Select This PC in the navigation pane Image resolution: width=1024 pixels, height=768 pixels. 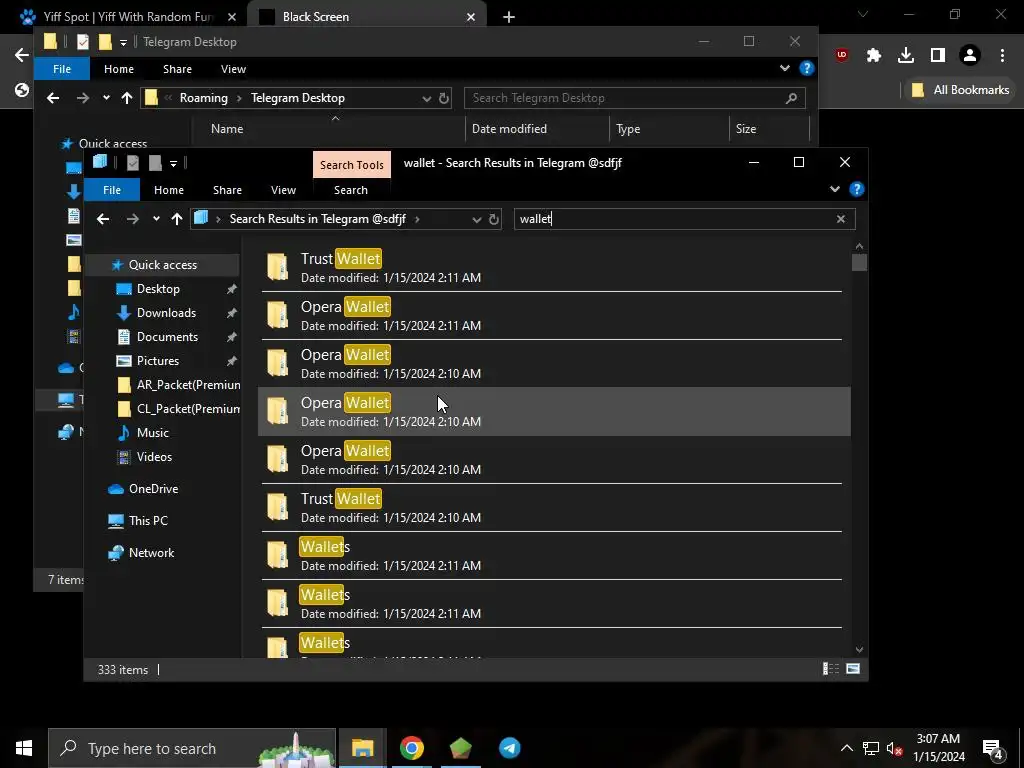click(148, 520)
